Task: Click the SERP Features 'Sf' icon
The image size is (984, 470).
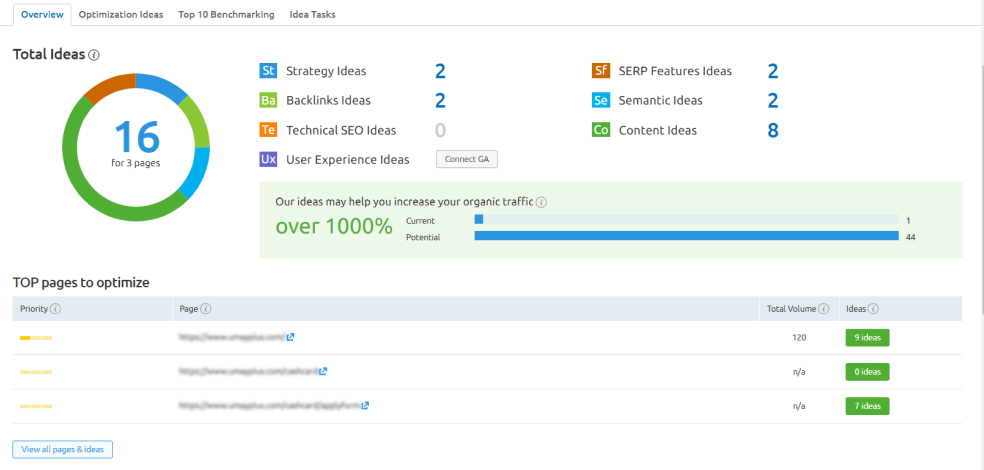Action: (600, 71)
